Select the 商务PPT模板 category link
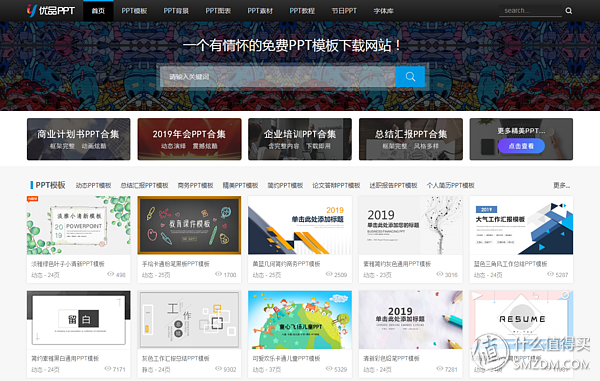 point(196,186)
